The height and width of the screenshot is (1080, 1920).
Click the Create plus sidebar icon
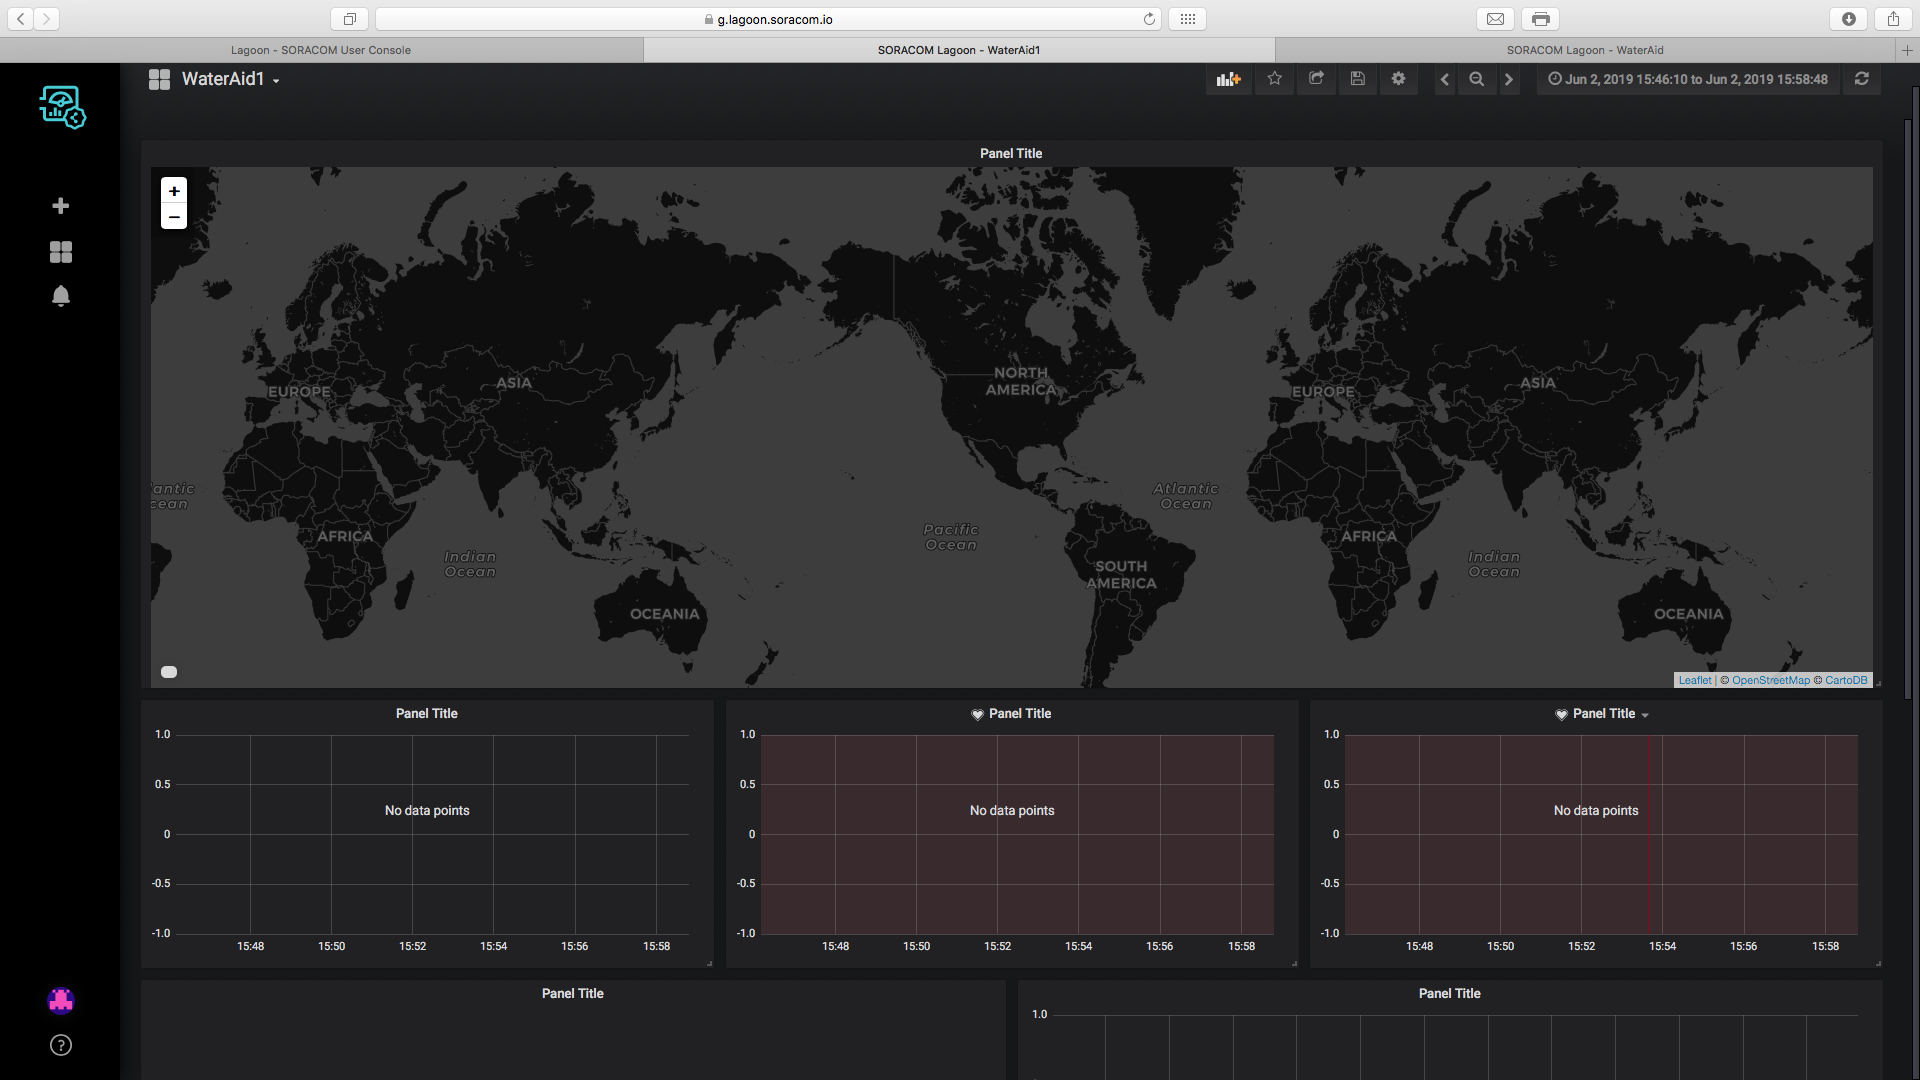(x=61, y=206)
